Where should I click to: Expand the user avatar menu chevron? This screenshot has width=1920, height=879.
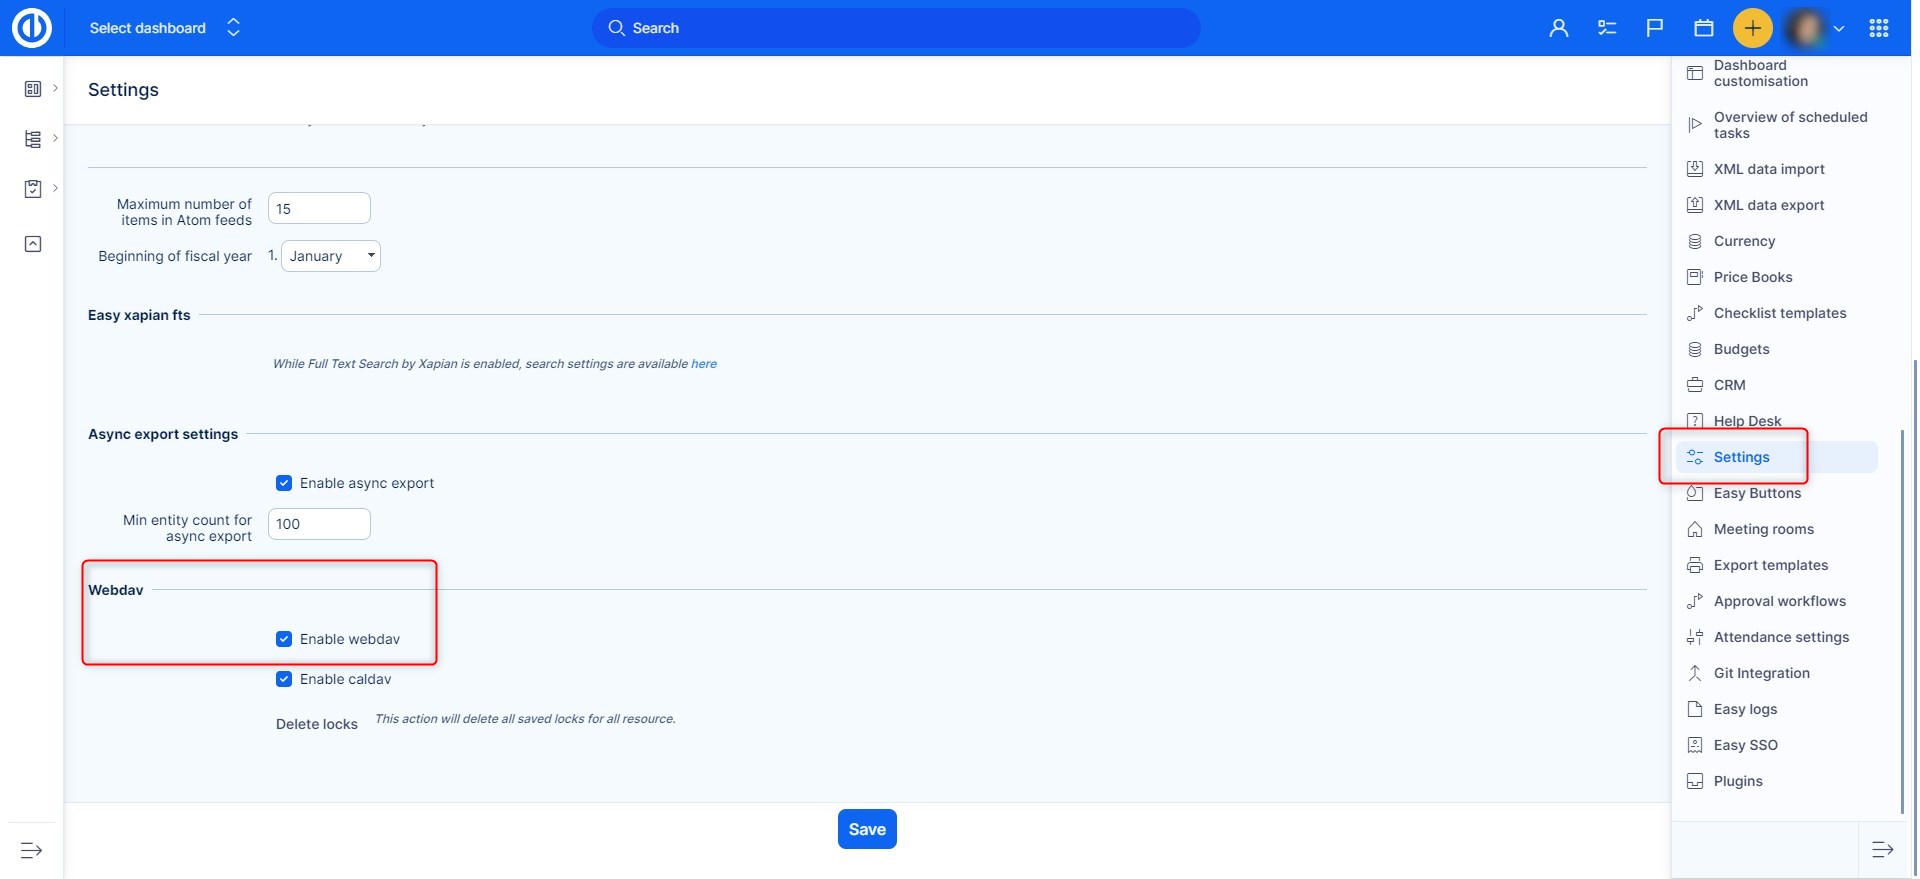pos(1838,28)
